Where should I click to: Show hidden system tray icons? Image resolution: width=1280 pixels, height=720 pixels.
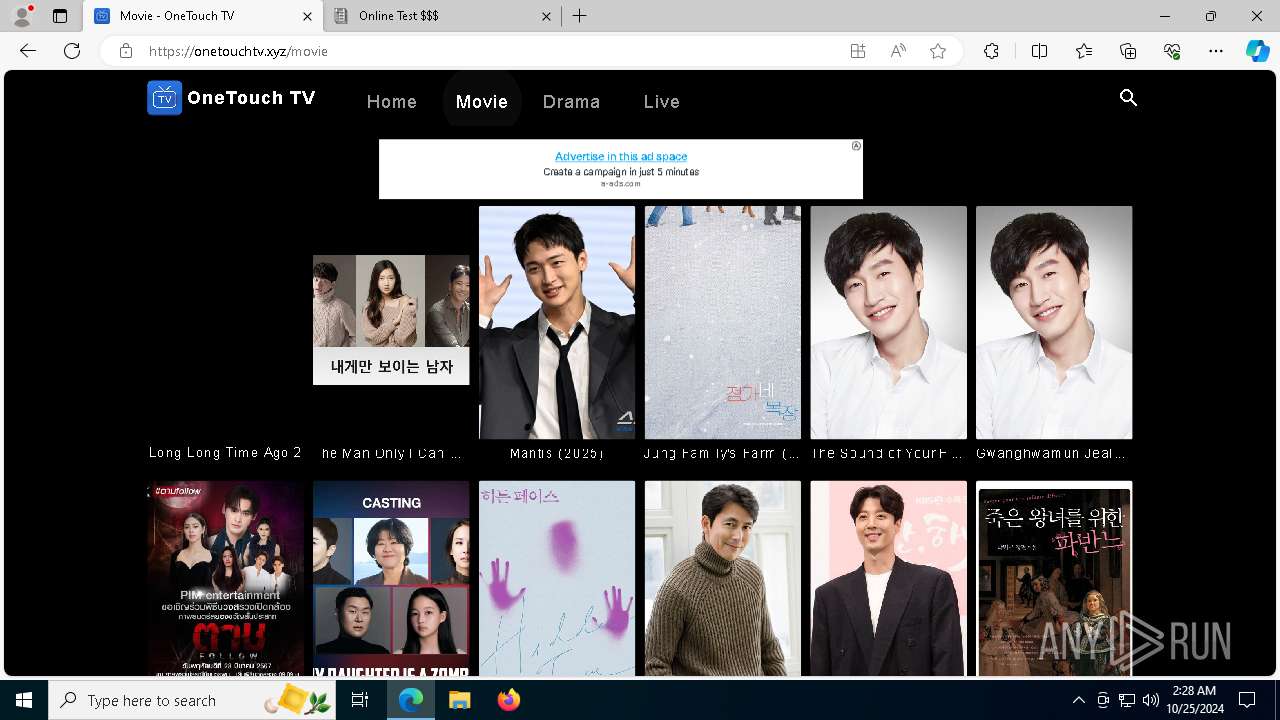click(x=1078, y=700)
